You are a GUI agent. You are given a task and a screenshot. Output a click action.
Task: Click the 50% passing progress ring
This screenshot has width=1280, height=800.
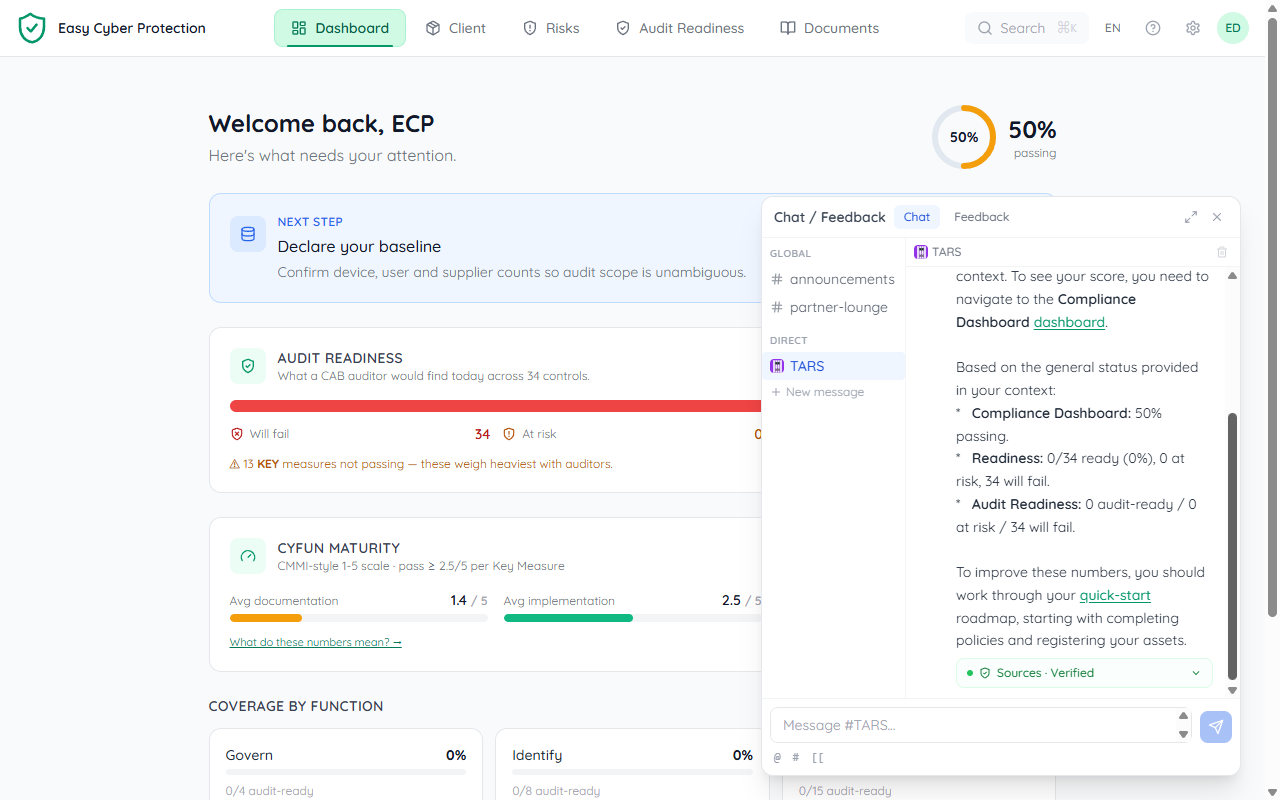point(964,137)
